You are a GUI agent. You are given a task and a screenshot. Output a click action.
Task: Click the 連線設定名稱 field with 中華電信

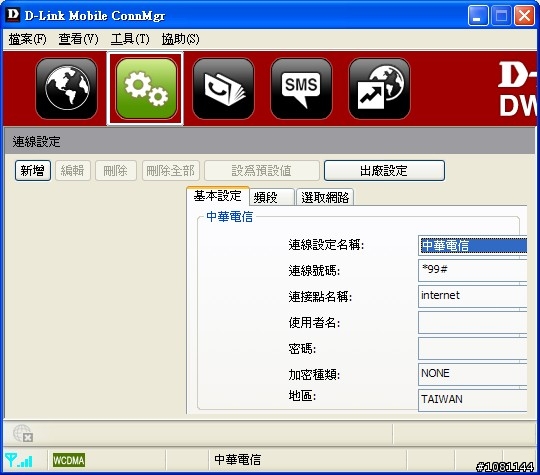click(x=472, y=246)
